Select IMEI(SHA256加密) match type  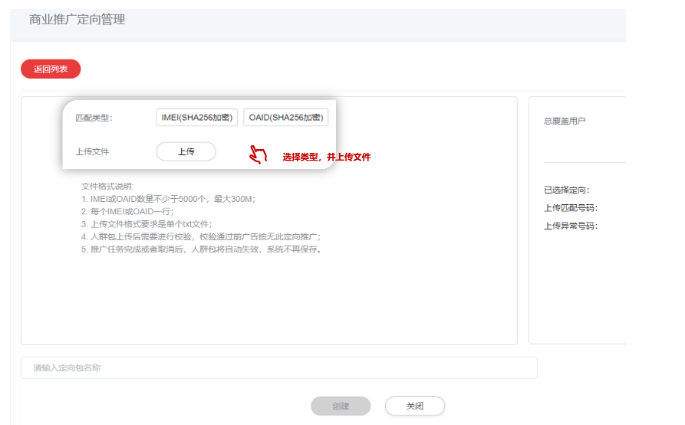197,117
